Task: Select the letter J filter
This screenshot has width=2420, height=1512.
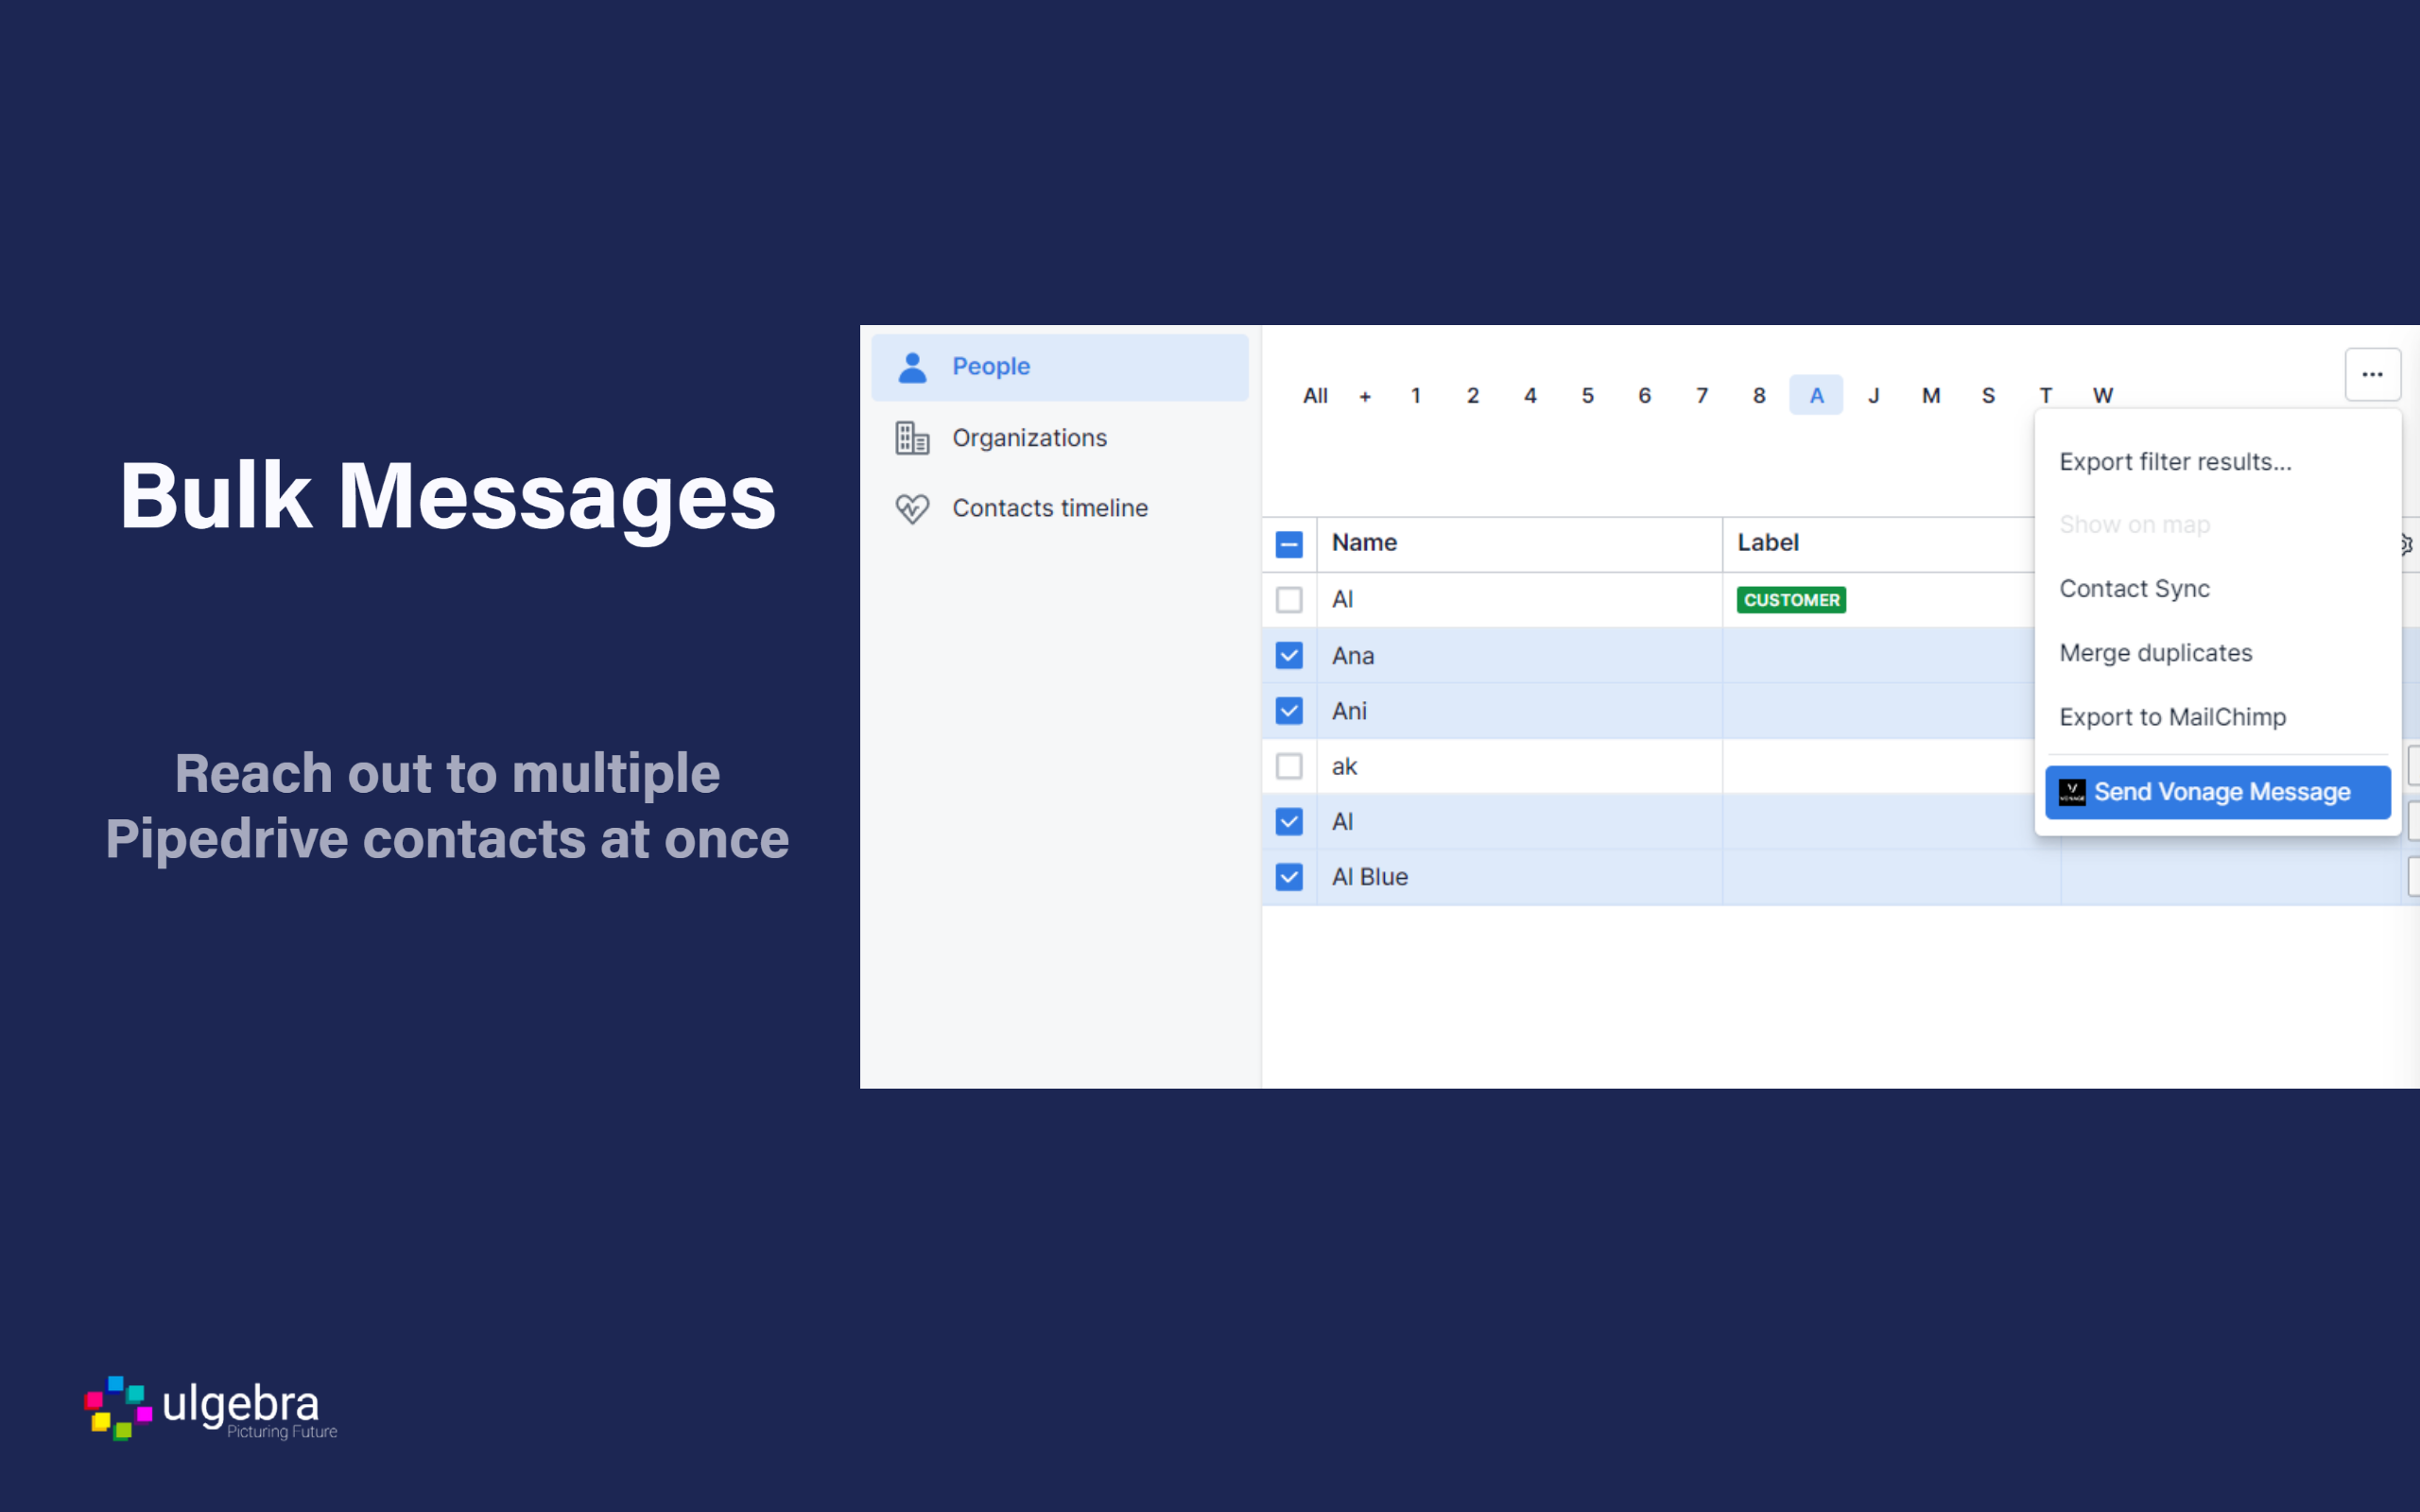Action: 1874,396
